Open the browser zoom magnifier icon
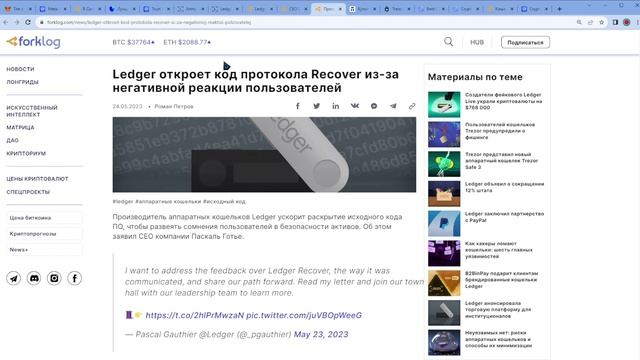640x360 pixels. (x=579, y=22)
